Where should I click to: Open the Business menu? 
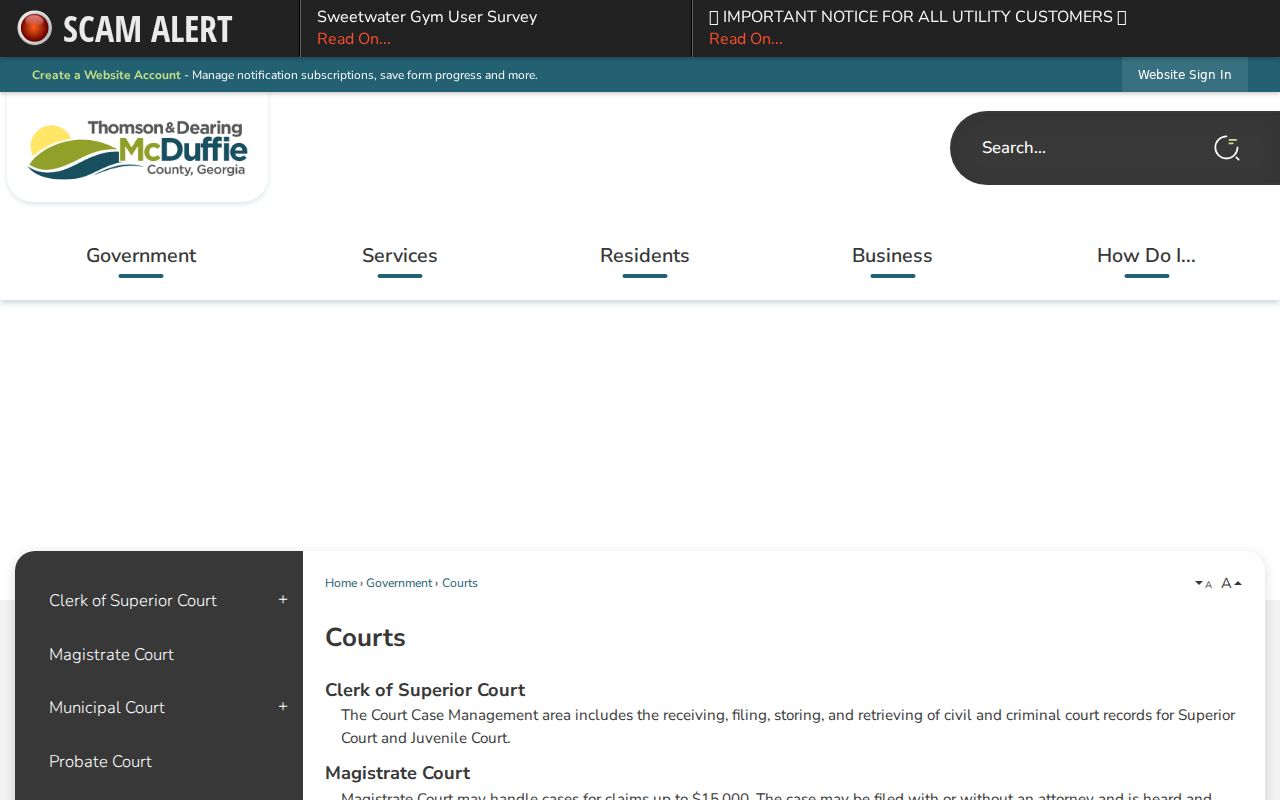892,256
